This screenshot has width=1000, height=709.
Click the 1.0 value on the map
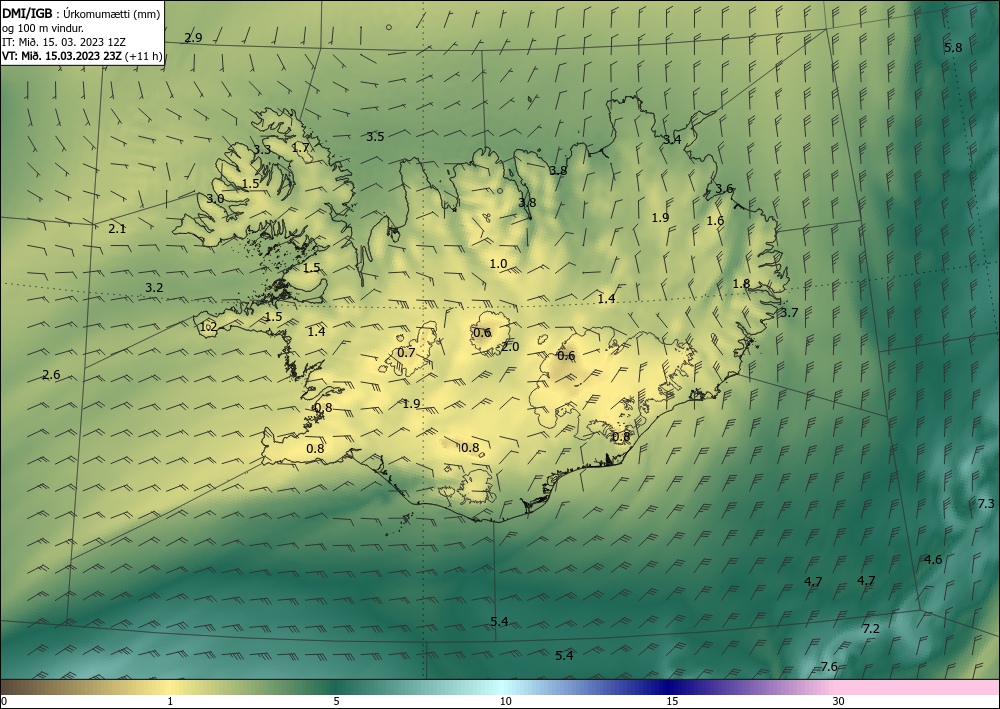click(498, 264)
